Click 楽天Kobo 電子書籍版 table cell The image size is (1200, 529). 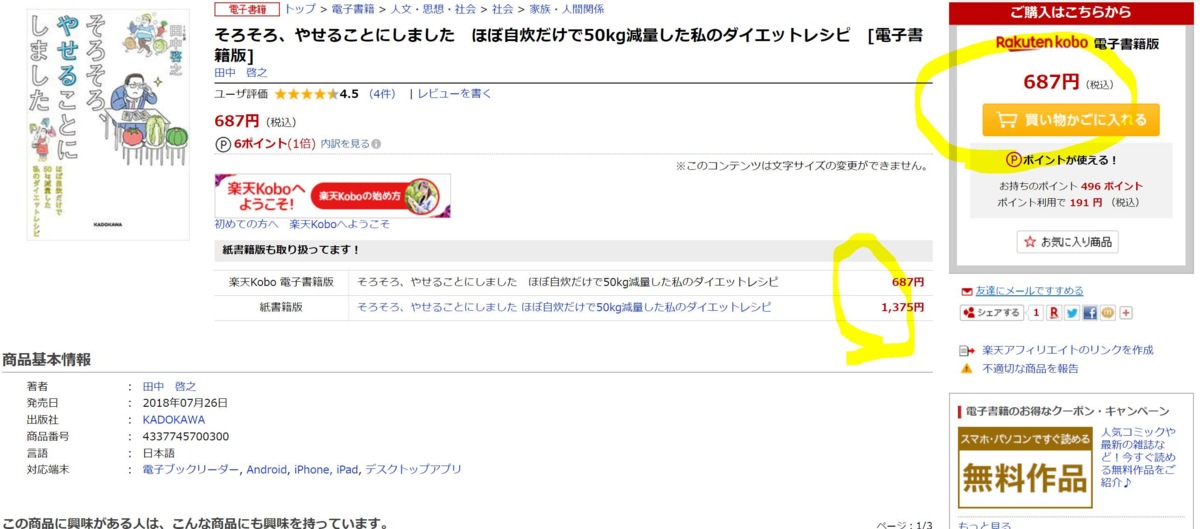[x=281, y=282]
